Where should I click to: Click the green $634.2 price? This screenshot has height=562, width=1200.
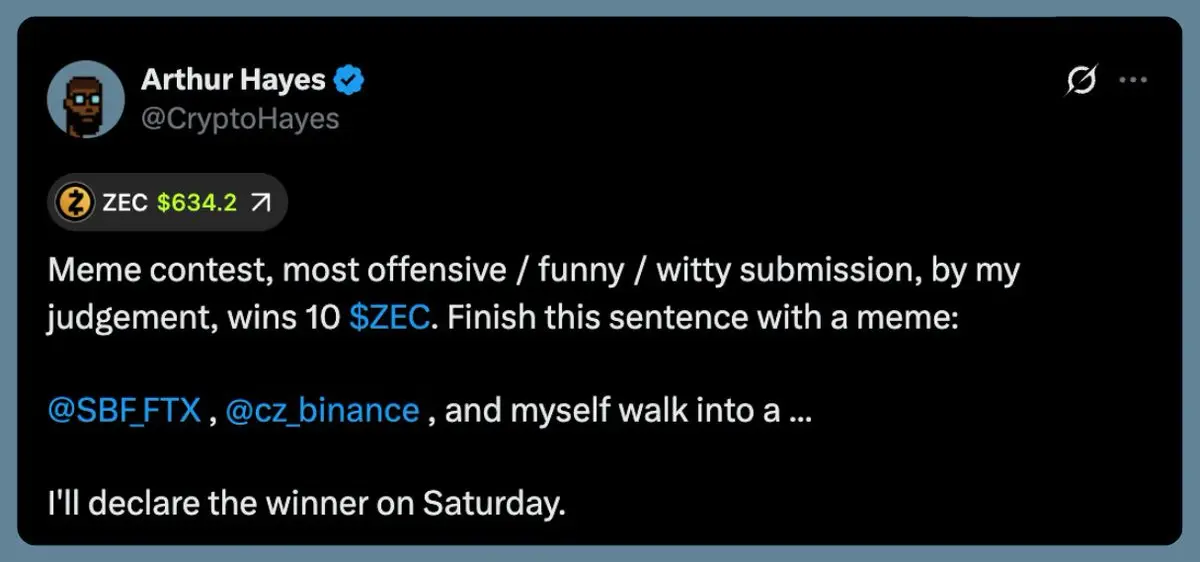tap(197, 203)
